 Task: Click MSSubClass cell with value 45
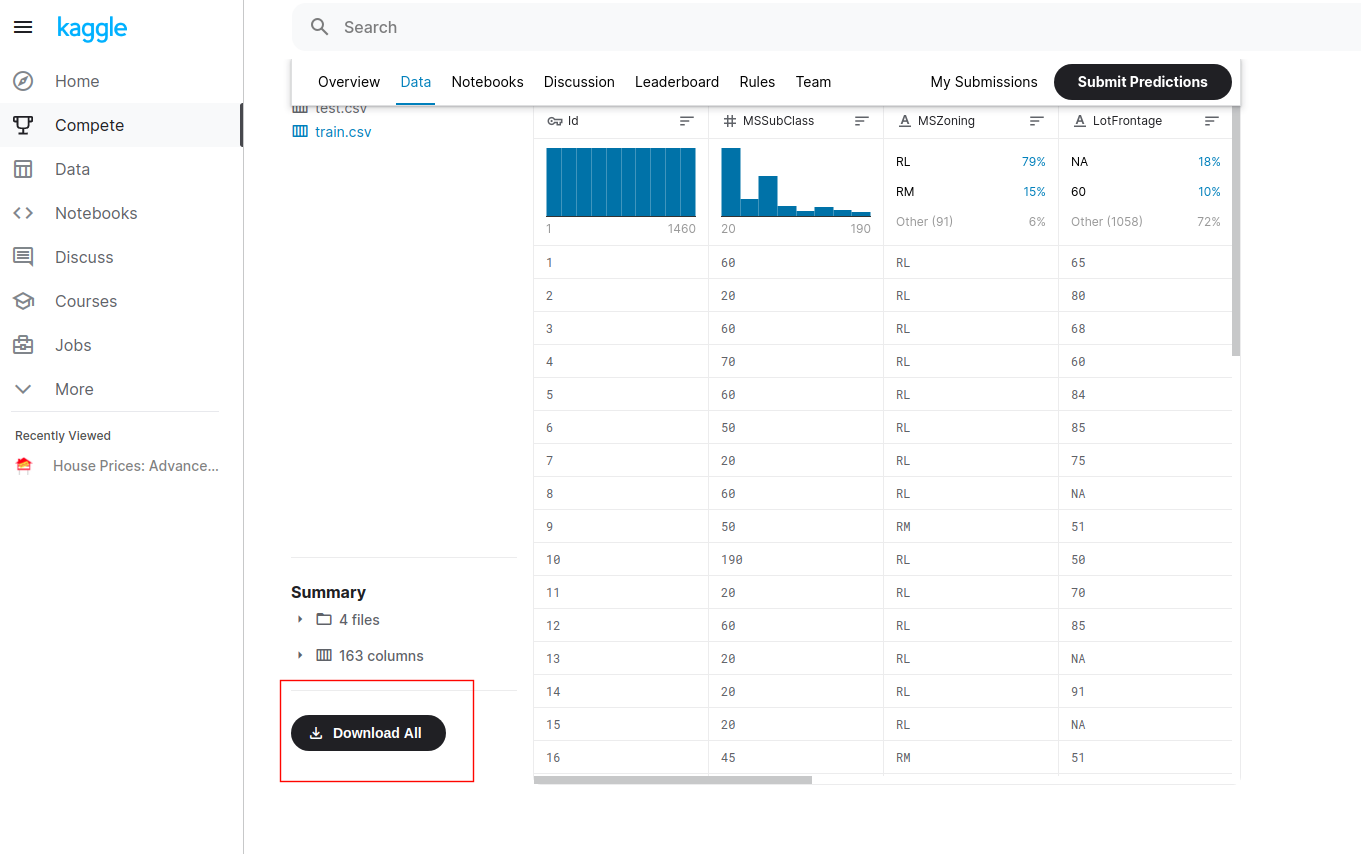tap(796, 757)
